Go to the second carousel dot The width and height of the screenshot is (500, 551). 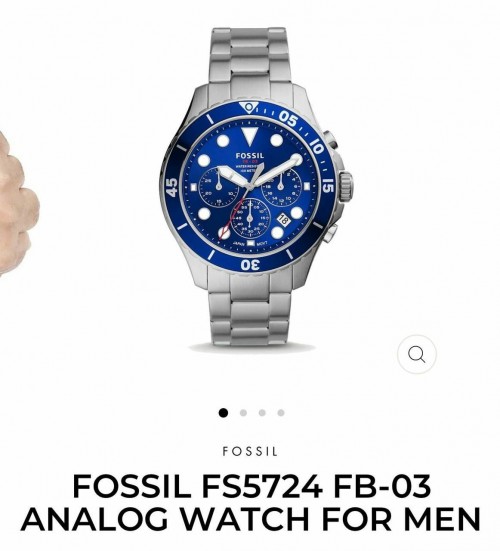click(243, 413)
